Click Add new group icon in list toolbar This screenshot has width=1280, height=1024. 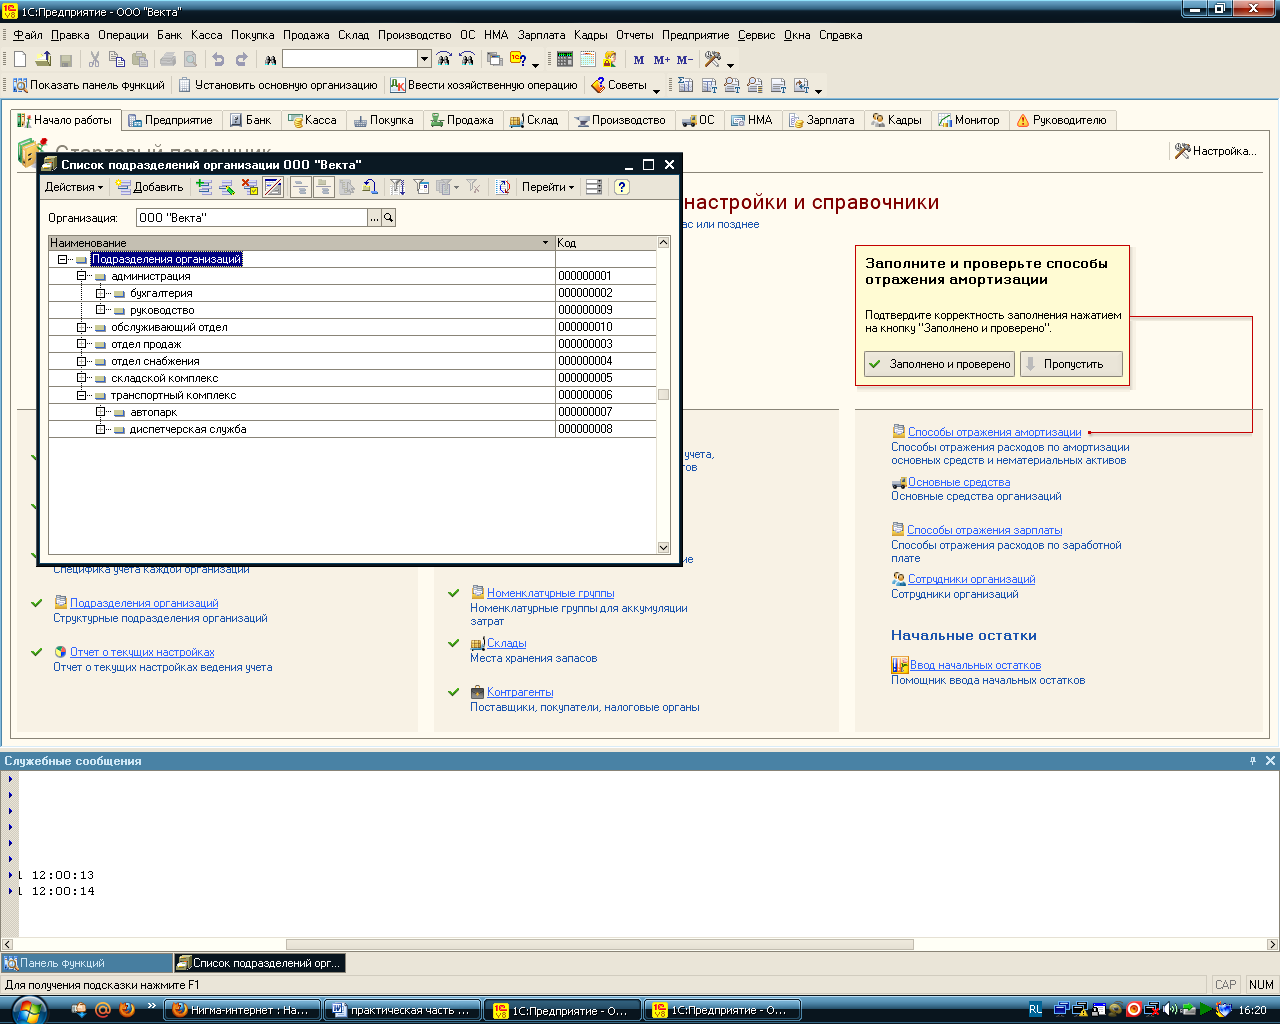204,187
